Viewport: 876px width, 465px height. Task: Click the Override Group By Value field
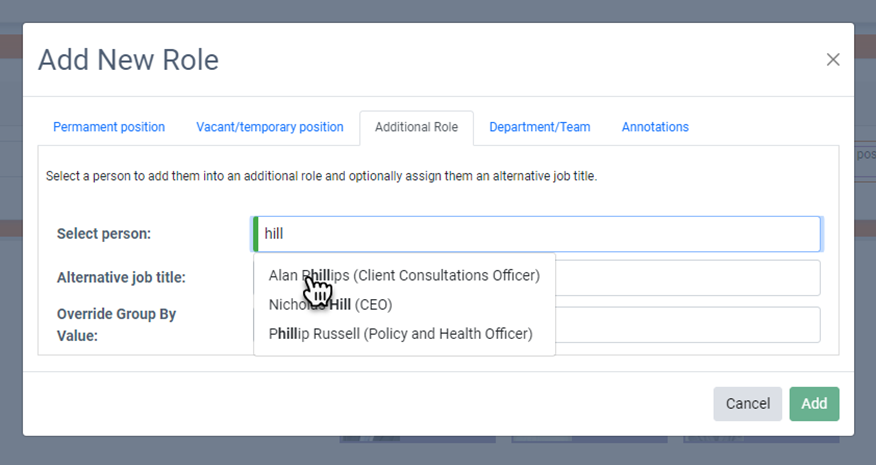click(688, 325)
